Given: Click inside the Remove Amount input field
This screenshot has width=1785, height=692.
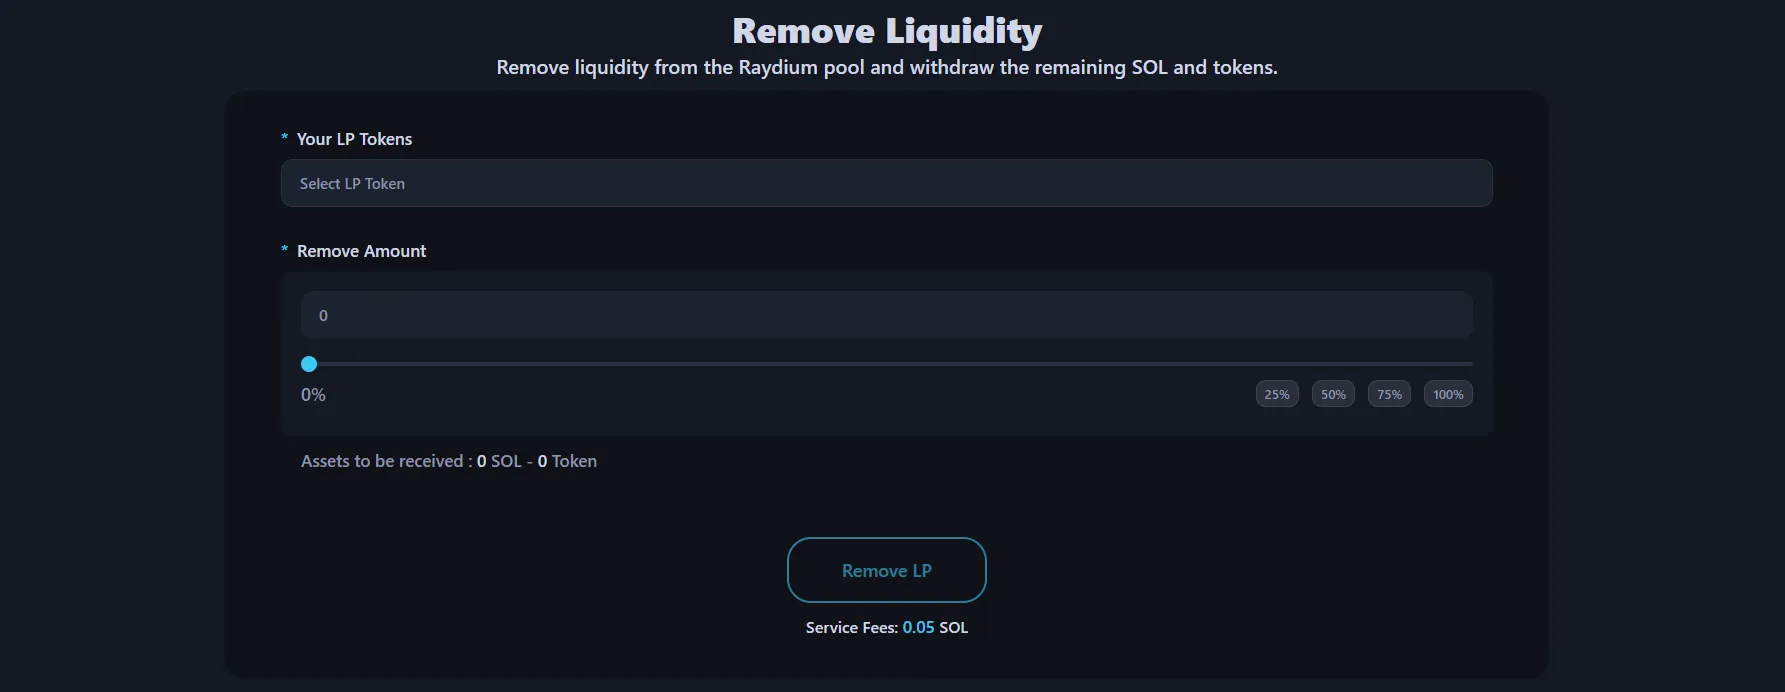Looking at the screenshot, I should [886, 314].
